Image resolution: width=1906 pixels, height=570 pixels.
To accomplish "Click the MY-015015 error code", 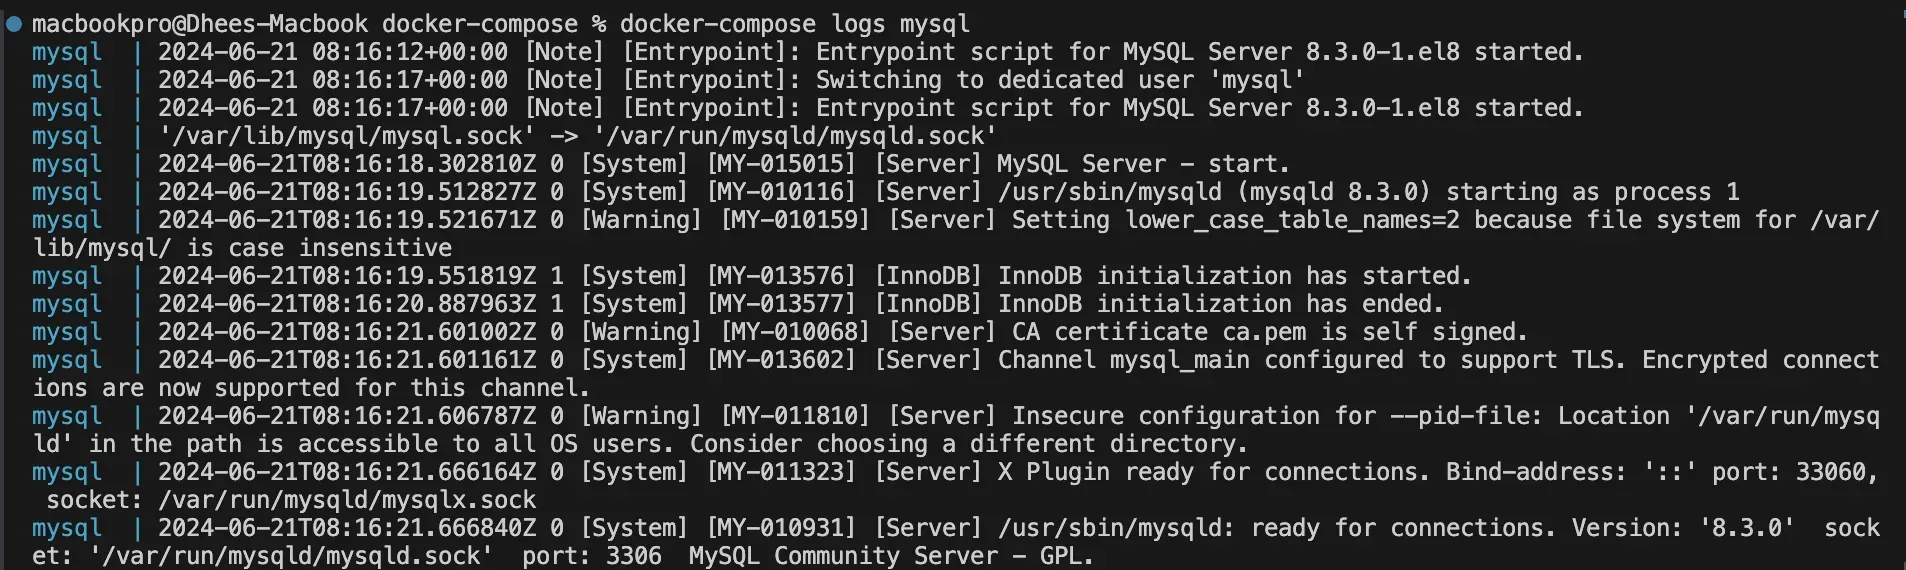I will pos(781,163).
